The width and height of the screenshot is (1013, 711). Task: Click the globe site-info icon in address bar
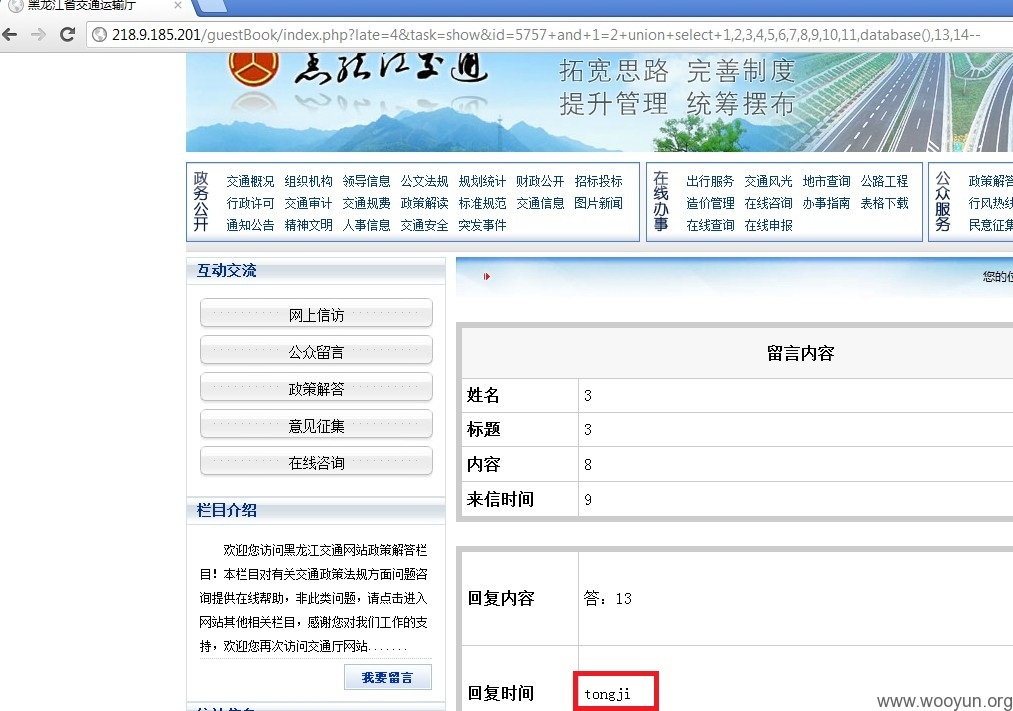tap(99, 35)
